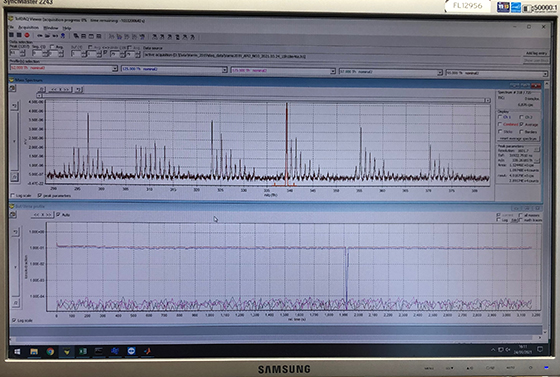
Task: Open Chrome from the taskbar
Action: point(50,352)
